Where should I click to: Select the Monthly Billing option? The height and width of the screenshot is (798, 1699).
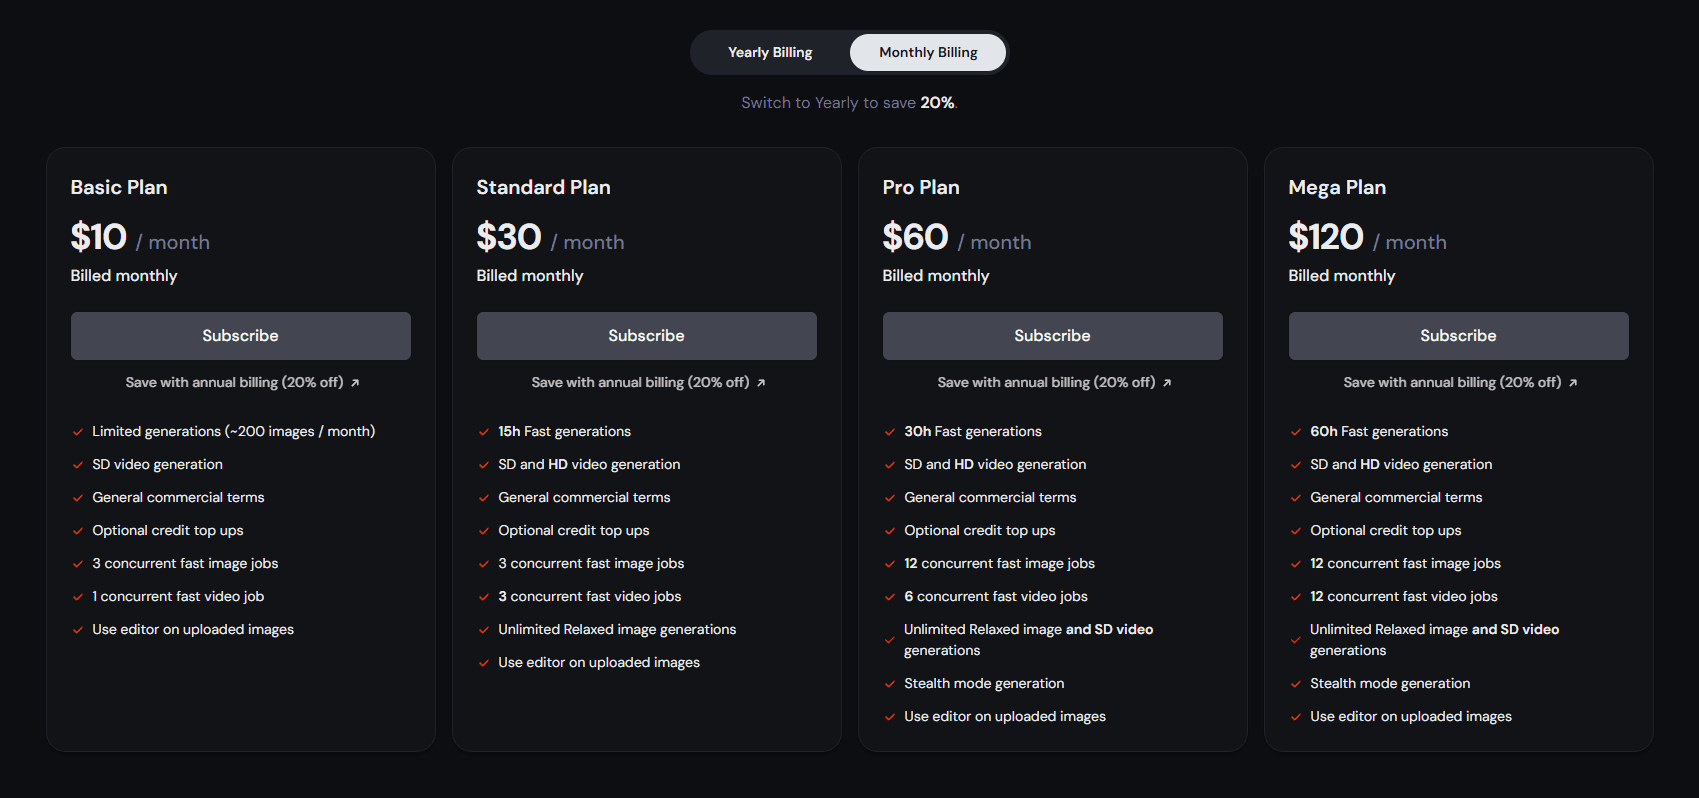(928, 53)
